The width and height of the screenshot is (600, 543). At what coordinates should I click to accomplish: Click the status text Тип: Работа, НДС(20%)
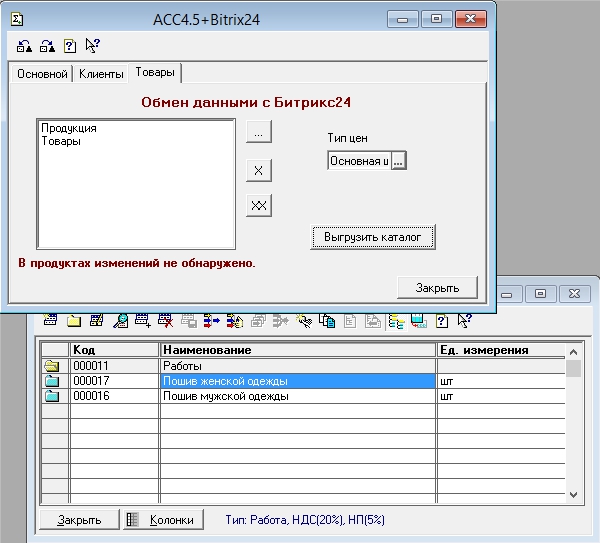tap(305, 520)
